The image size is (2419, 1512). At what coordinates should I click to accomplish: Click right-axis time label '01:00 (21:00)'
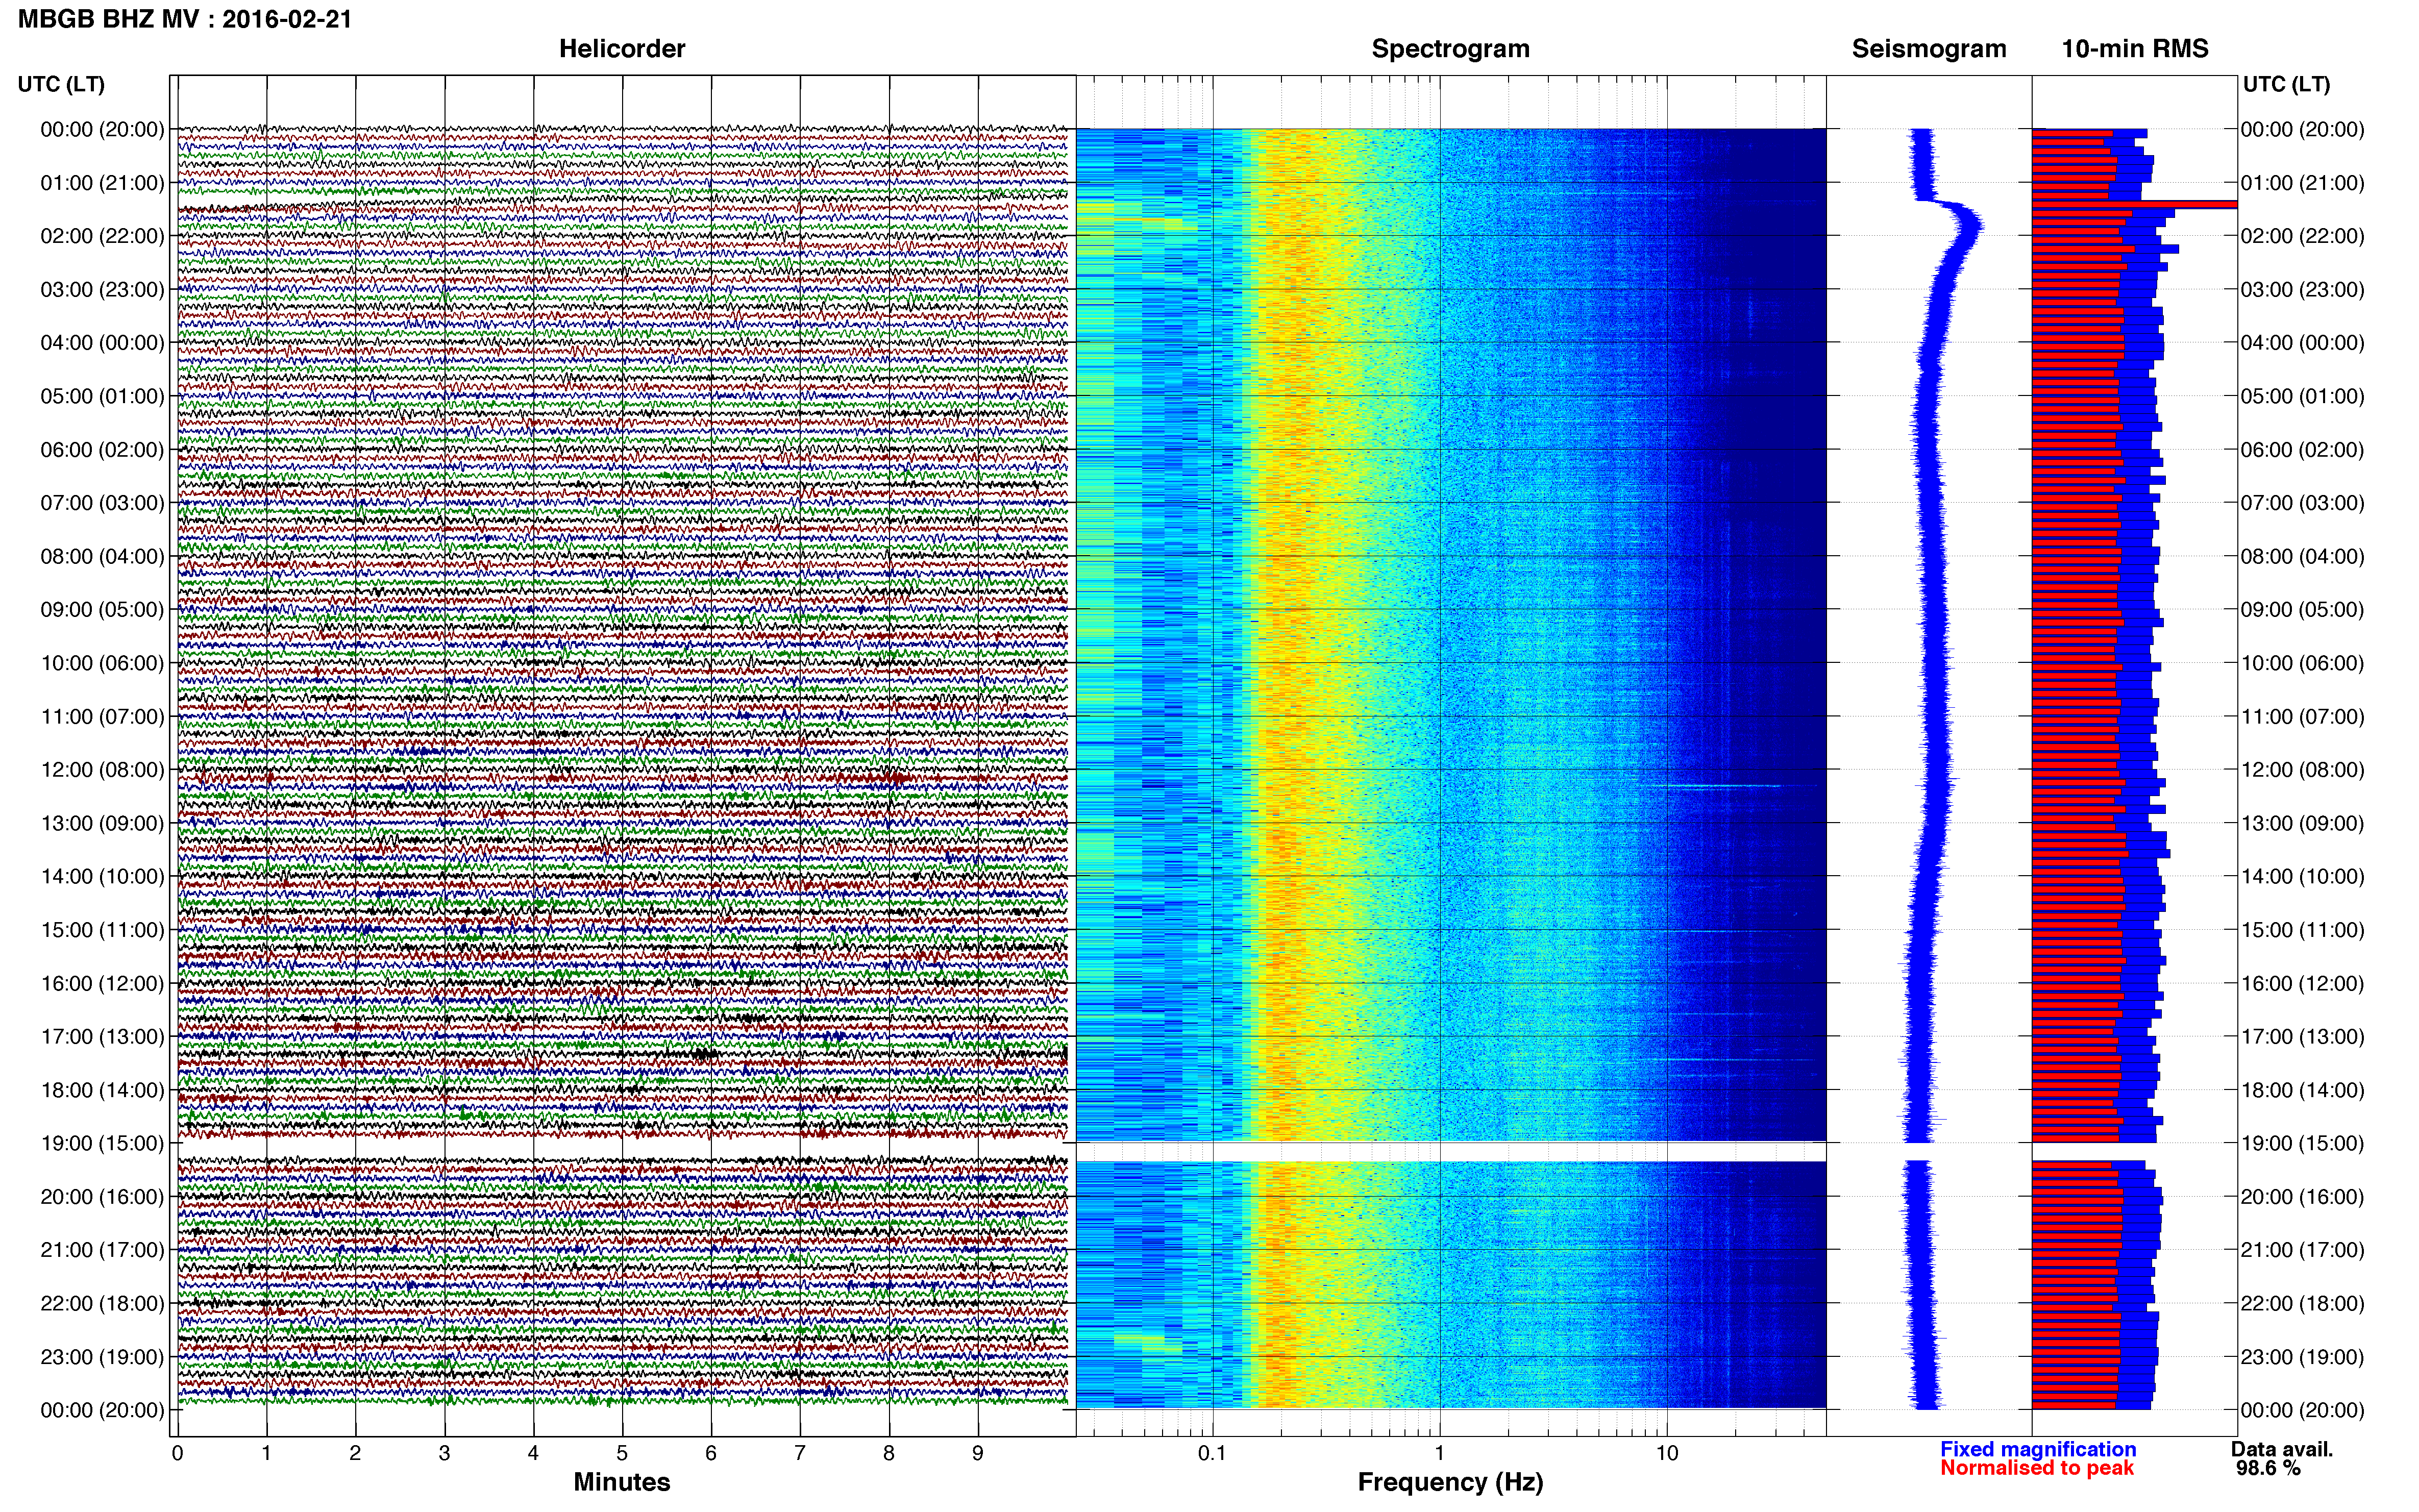[x=2303, y=183]
